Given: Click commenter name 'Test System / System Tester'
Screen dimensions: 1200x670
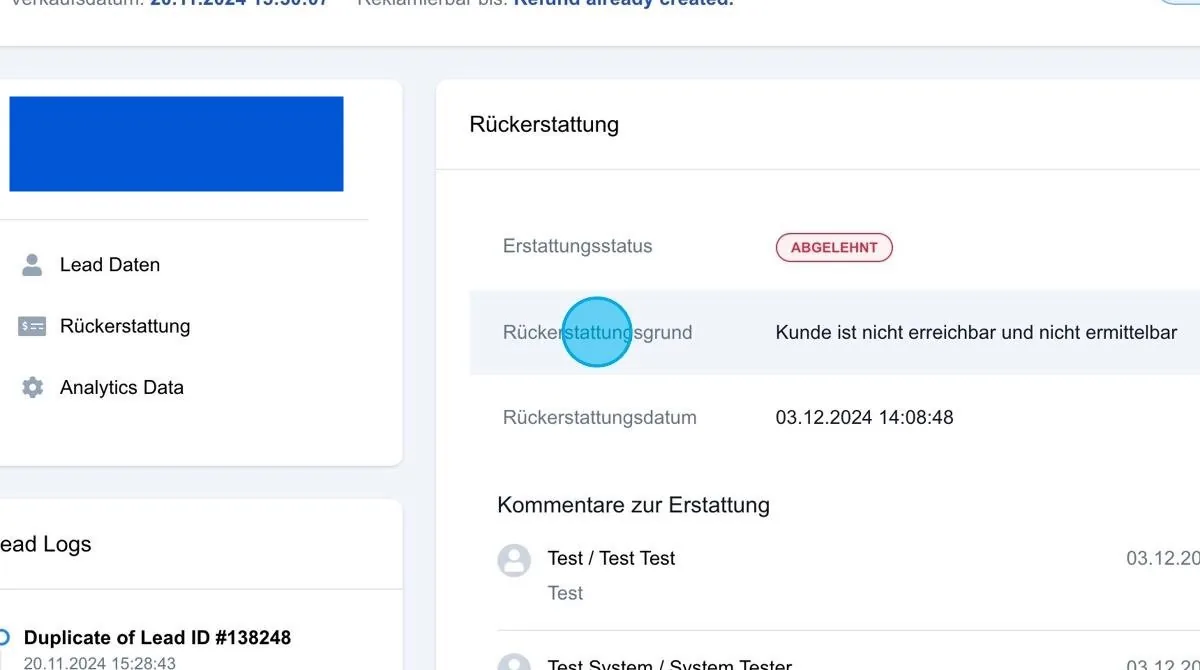Looking at the screenshot, I should (670, 664).
